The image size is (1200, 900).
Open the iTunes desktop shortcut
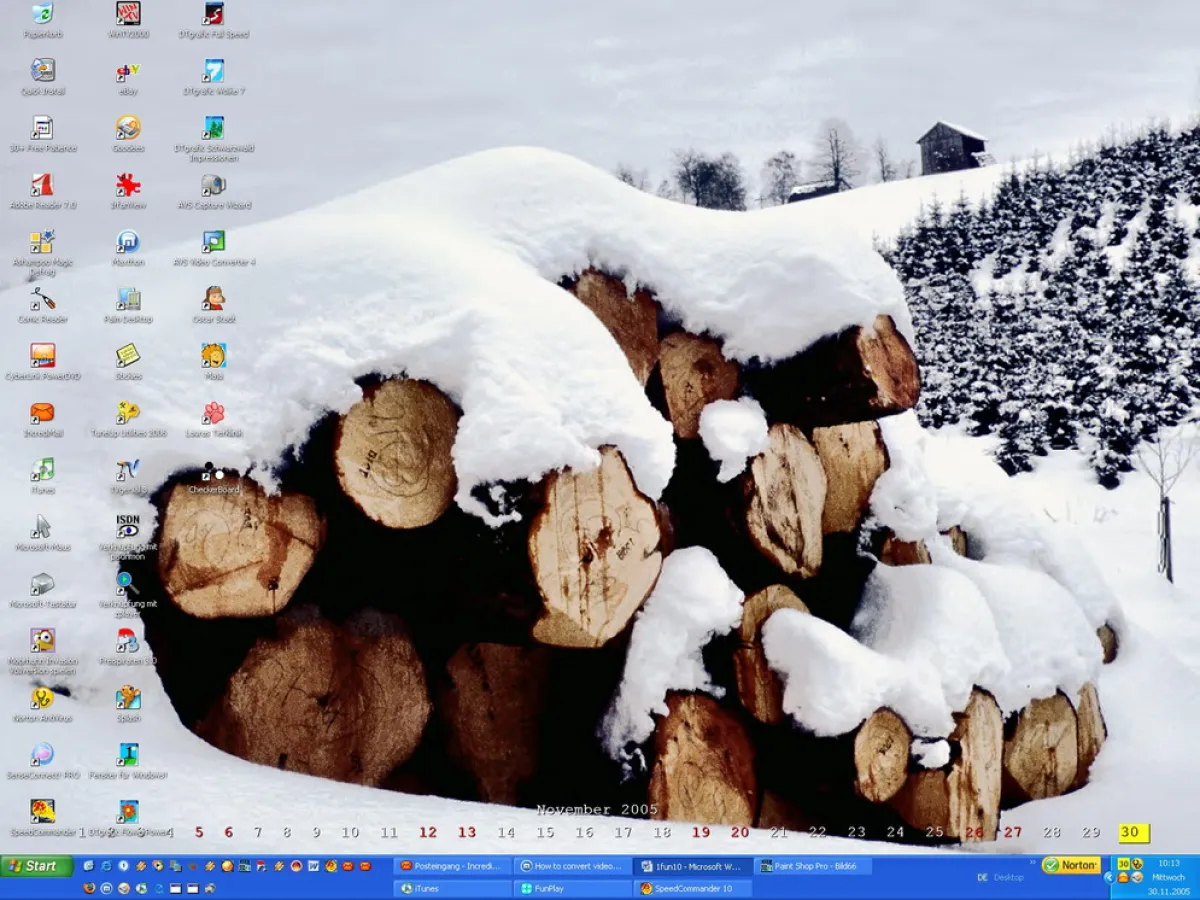42,471
